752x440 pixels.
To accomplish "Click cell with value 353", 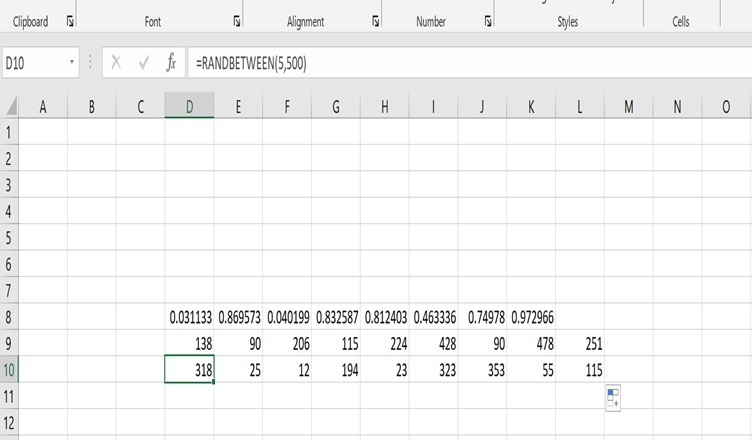I will pyautogui.click(x=482, y=369).
